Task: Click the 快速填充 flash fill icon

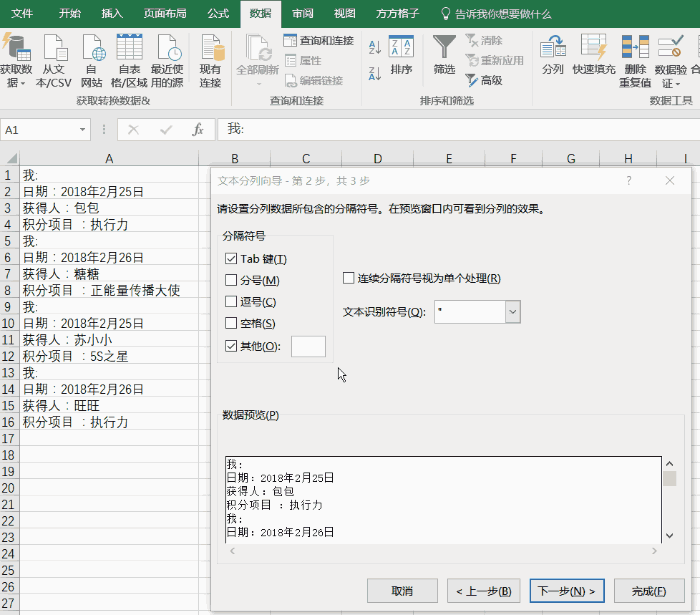Action: pos(594,55)
